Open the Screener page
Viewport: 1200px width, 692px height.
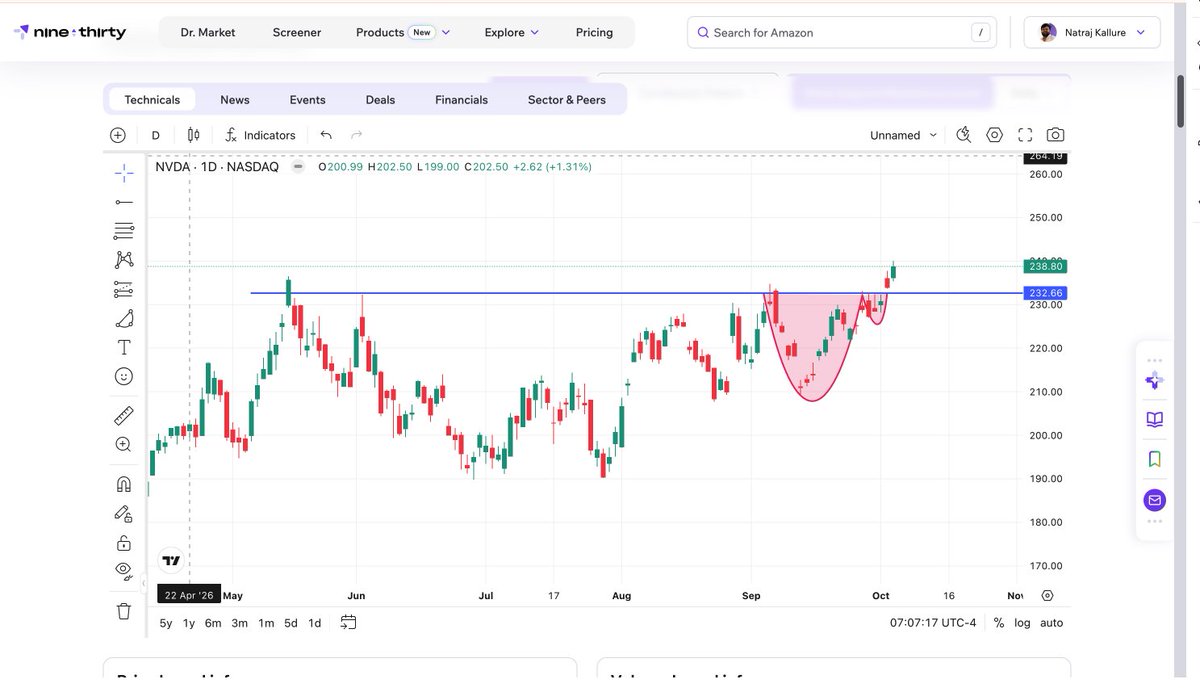click(297, 32)
